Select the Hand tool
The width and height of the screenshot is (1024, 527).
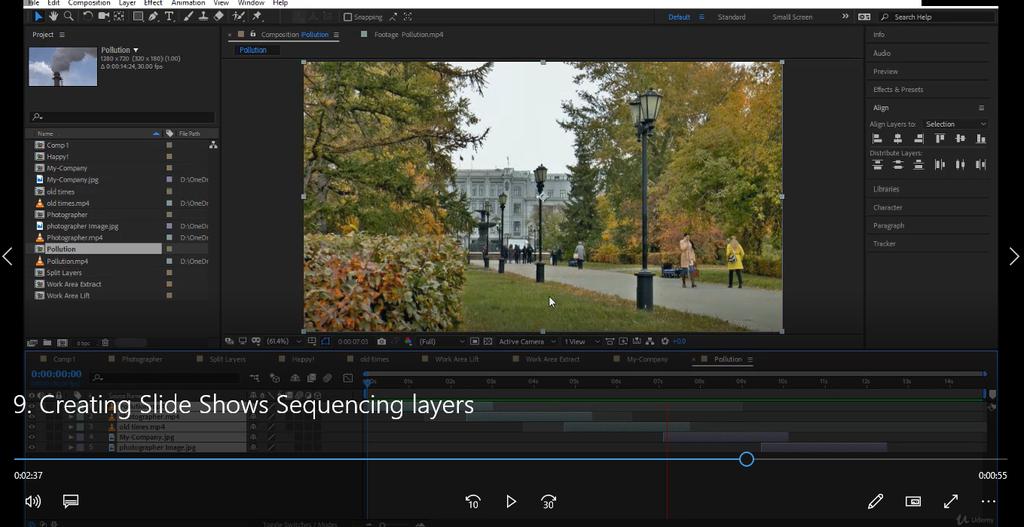(x=54, y=16)
